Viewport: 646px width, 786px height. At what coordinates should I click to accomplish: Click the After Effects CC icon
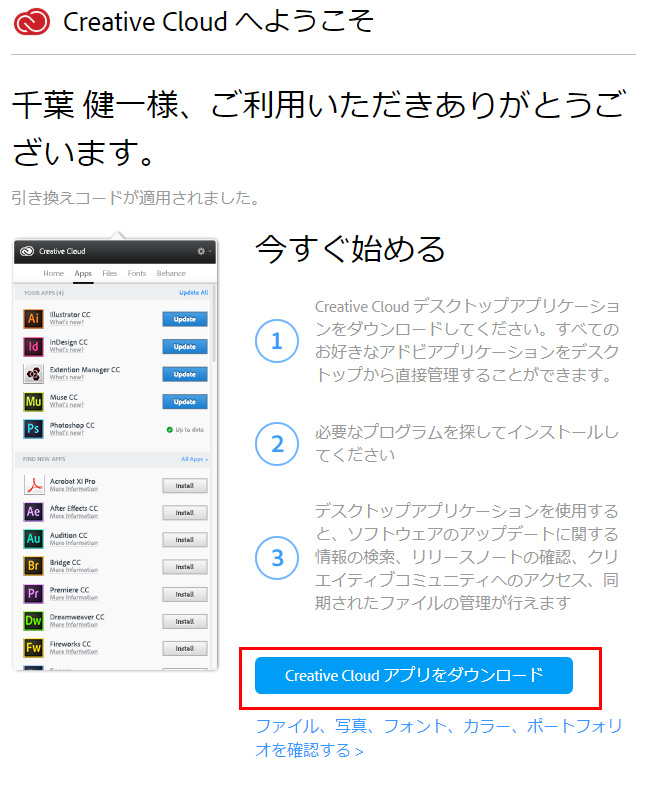[33, 512]
